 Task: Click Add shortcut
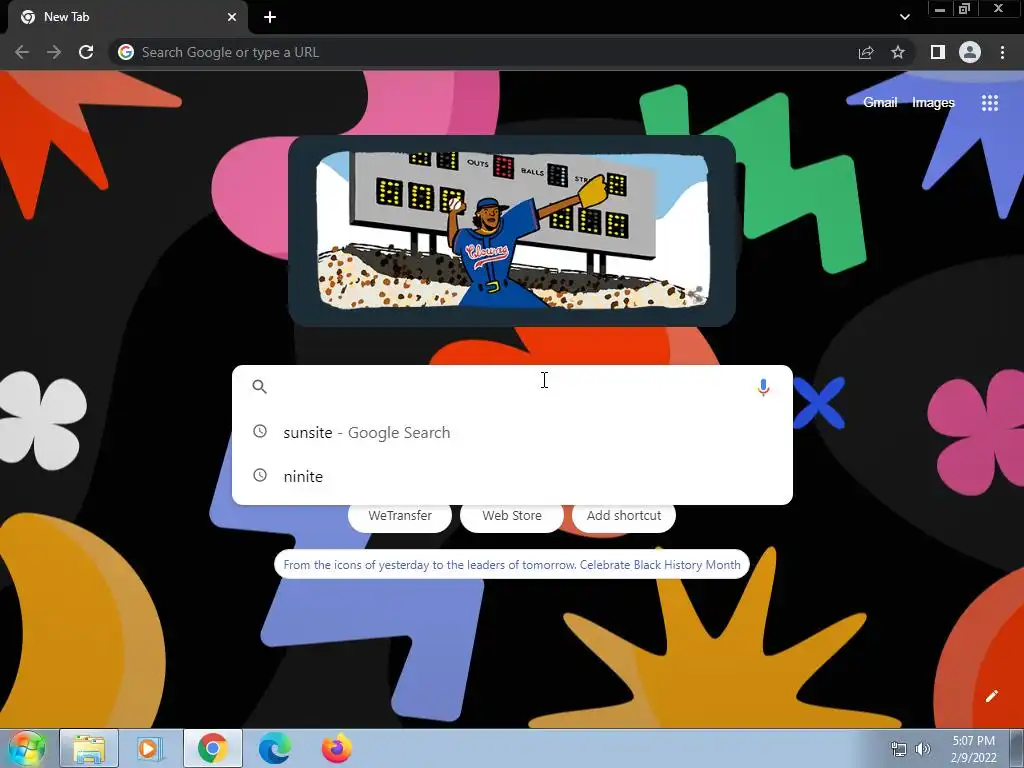624,515
